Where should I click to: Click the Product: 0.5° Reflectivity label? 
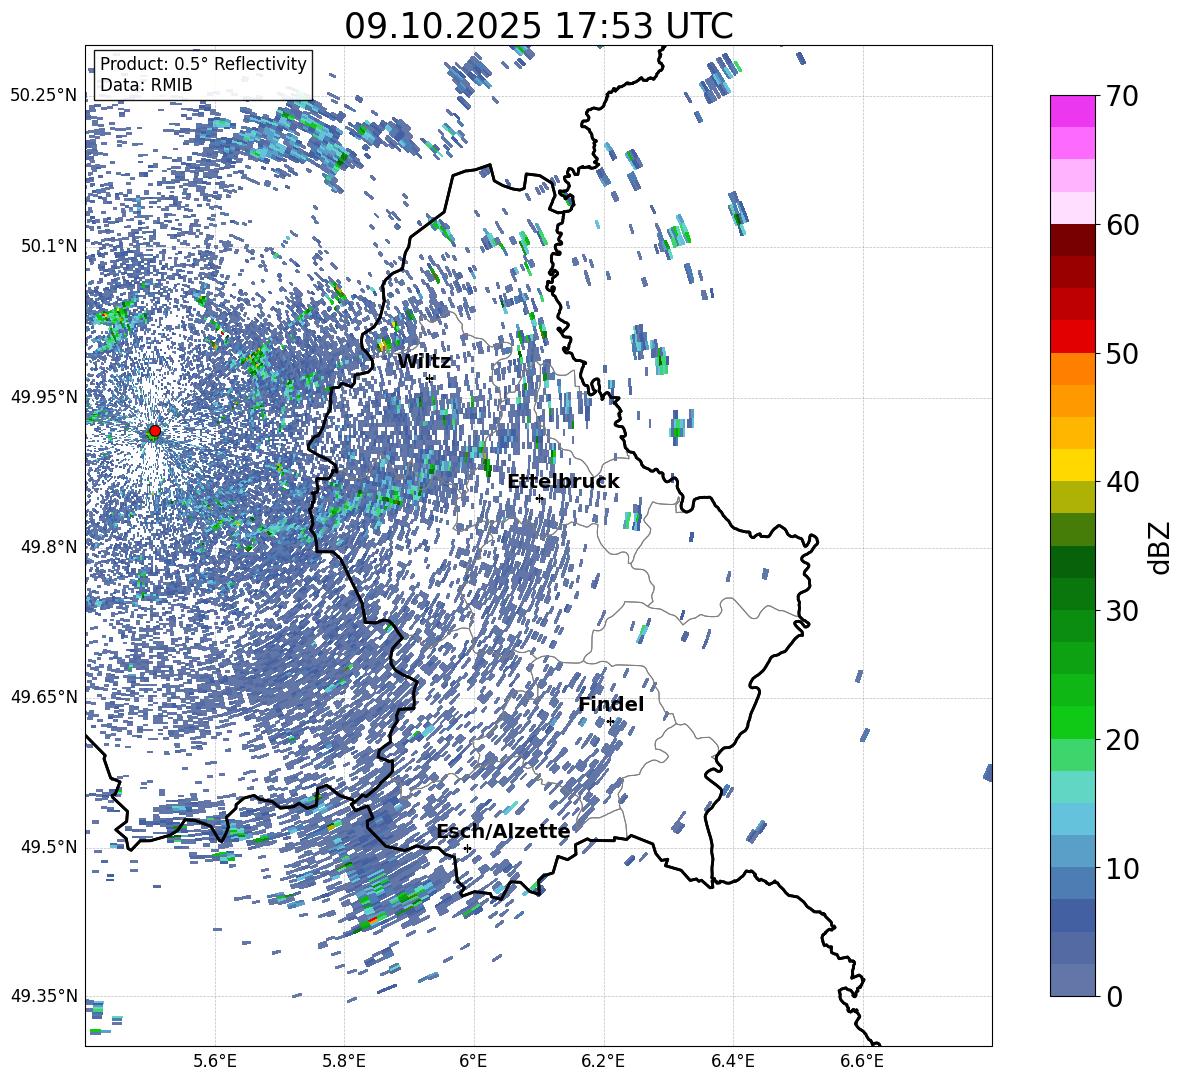coord(203,63)
